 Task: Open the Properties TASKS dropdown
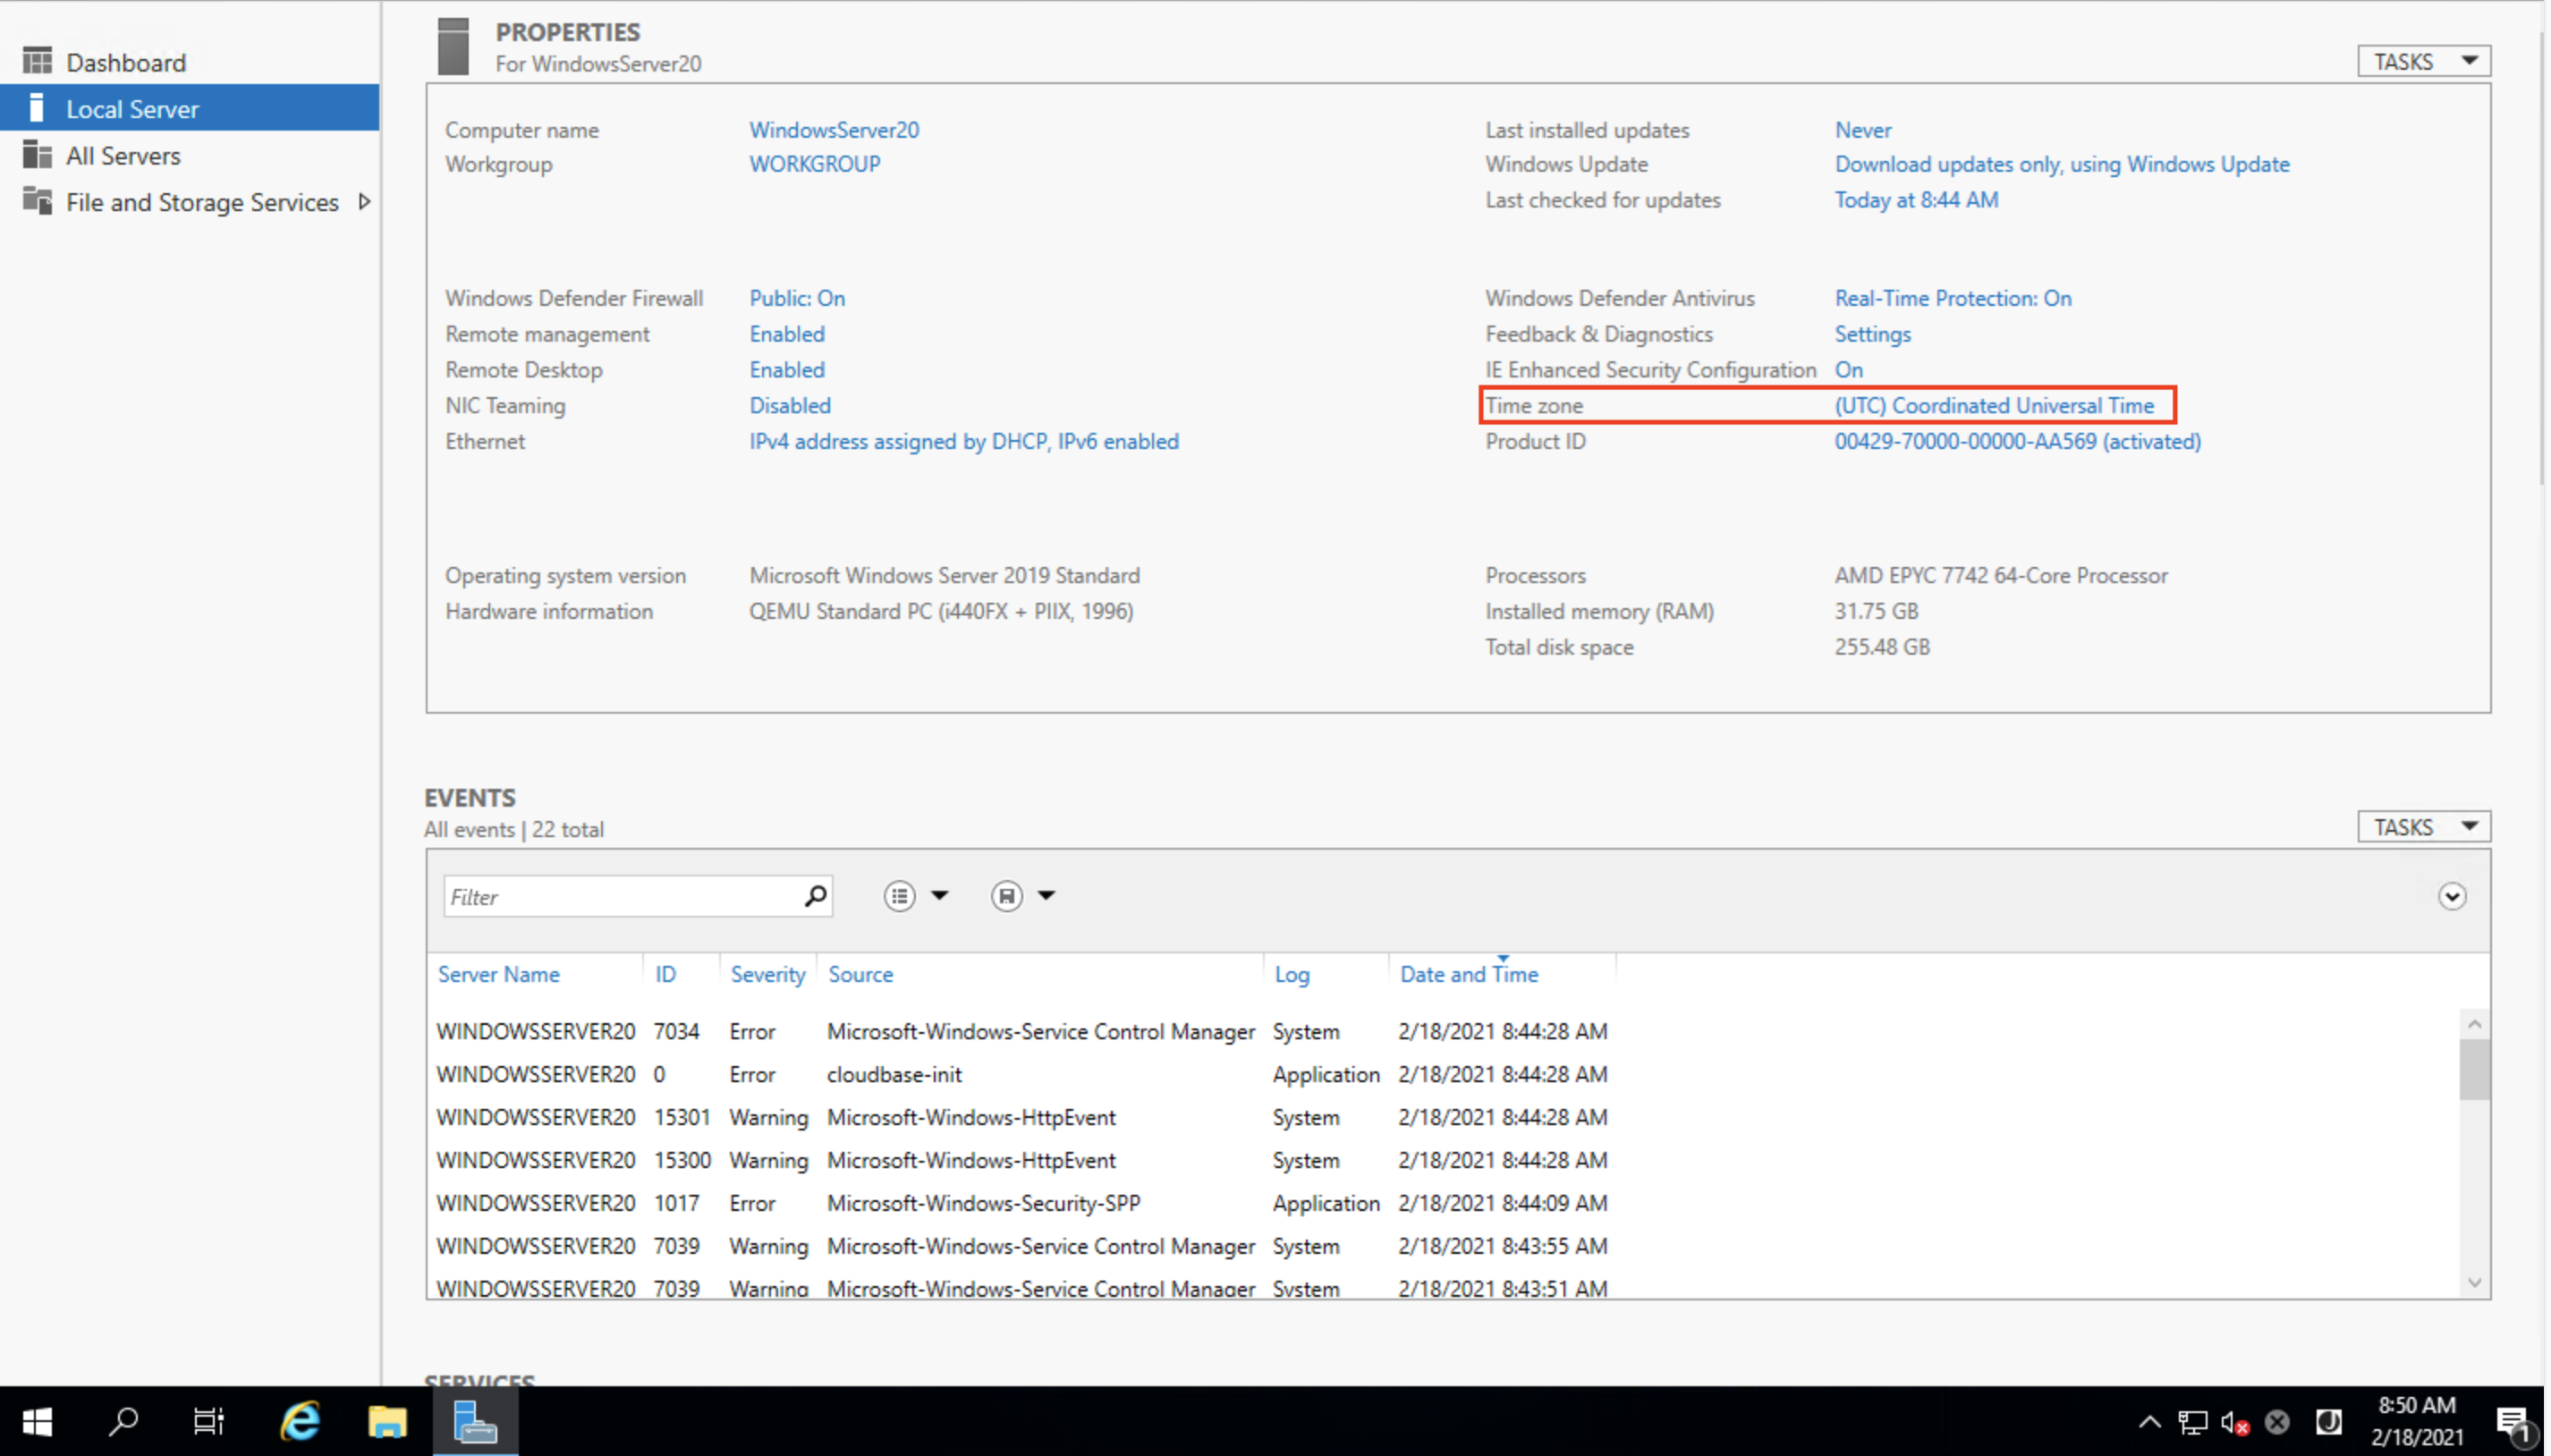click(x=2423, y=62)
